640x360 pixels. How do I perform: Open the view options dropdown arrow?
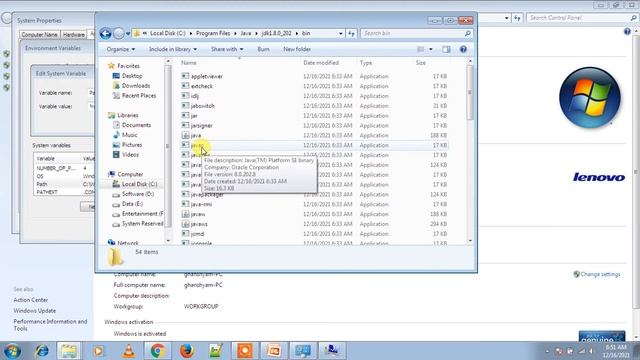coord(431,49)
